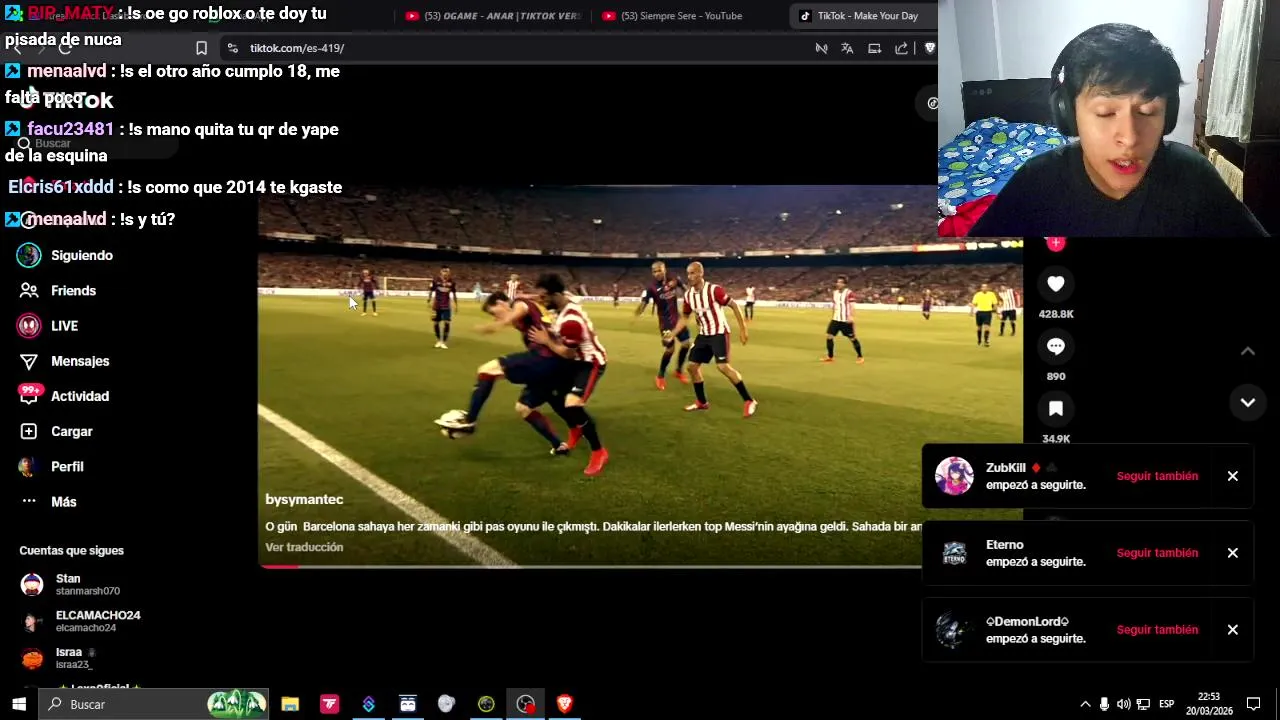
Task: Go to next video with down chevron
Action: (x=1248, y=402)
